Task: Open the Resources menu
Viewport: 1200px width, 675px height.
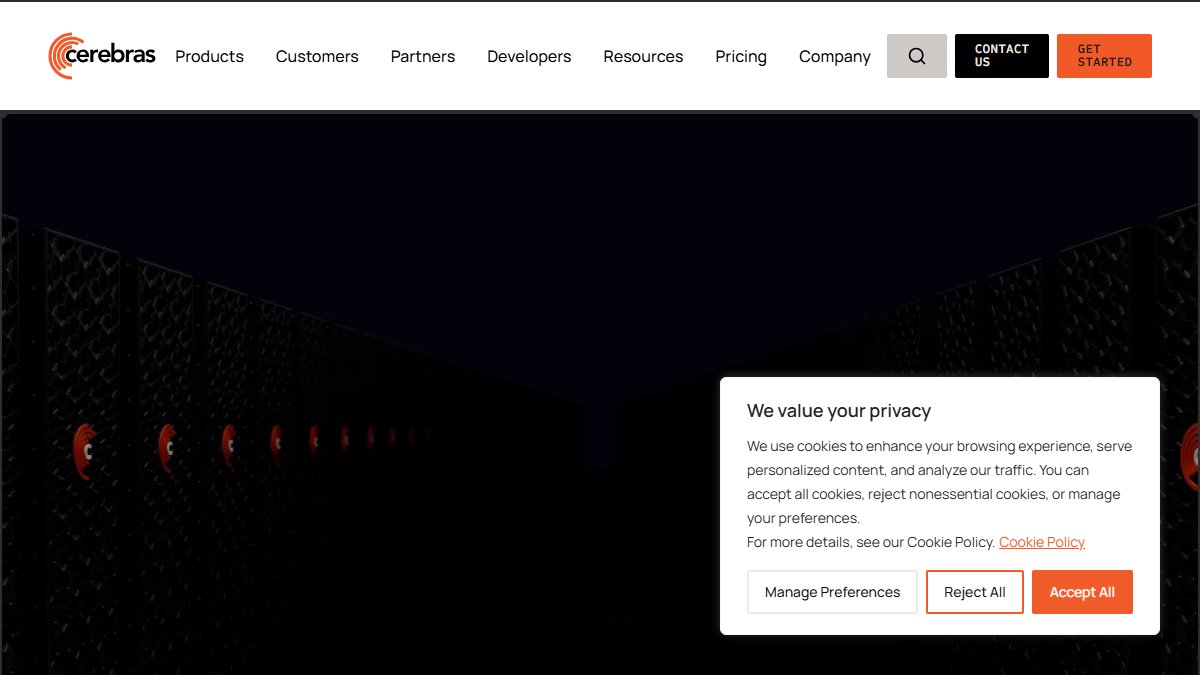Action: coord(643,57)
